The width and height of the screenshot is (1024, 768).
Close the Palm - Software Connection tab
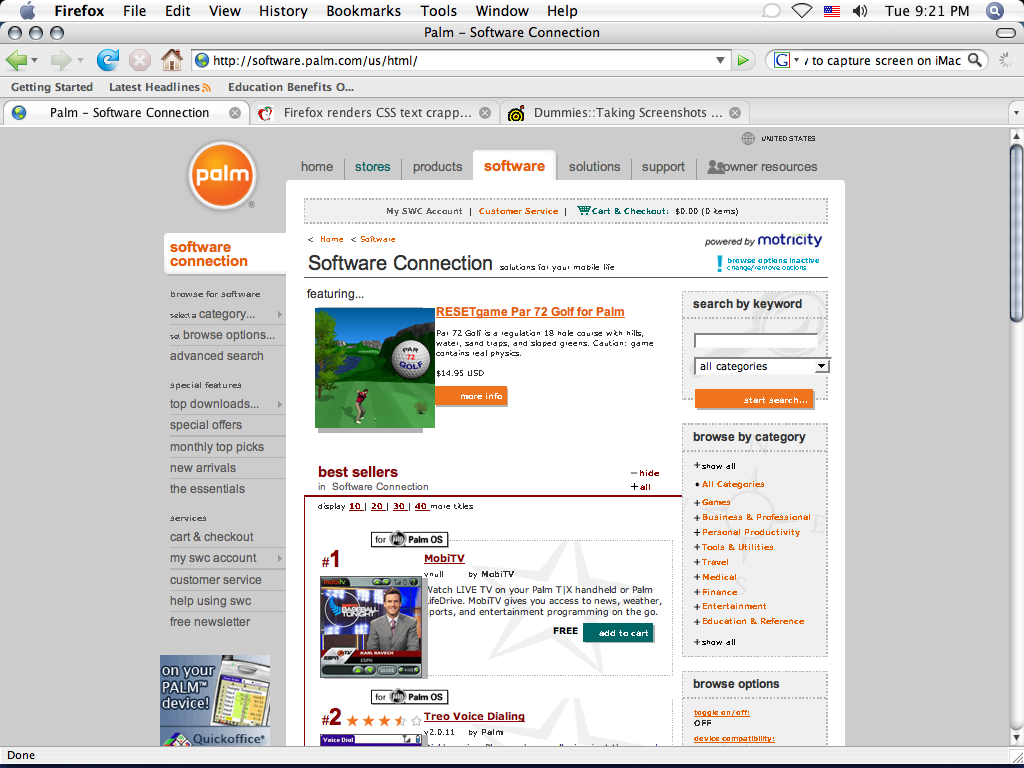pos(234,113)
